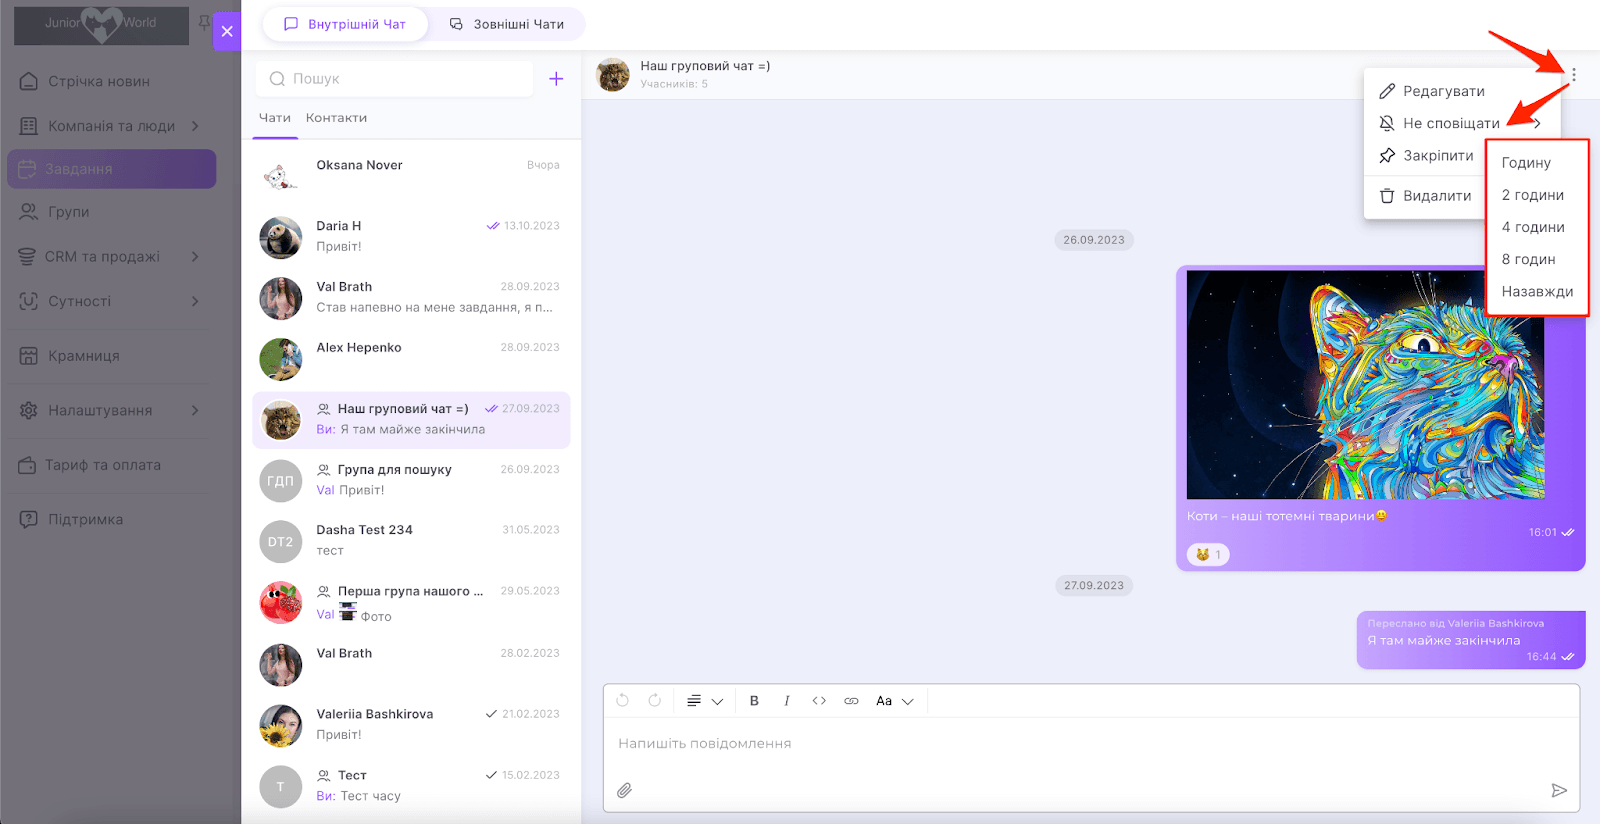Expand the Налаштування menu

coord(112,410)
